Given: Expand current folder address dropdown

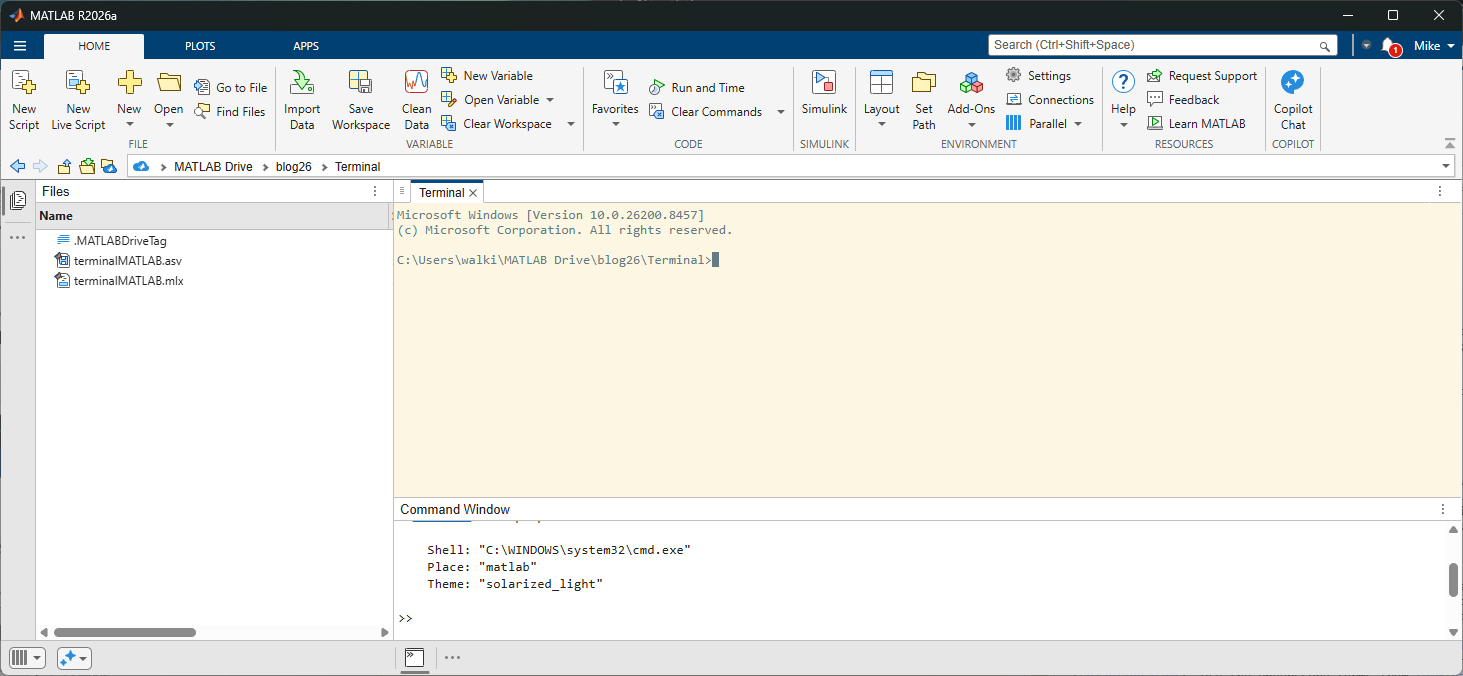Looking at the screenshot, I should [1447, 166].
